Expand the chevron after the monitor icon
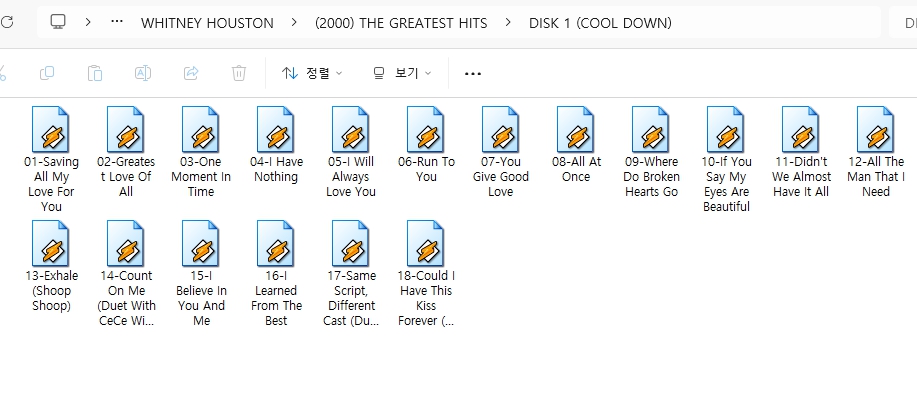This screenshot has height=415, width=917. [89, 22]
